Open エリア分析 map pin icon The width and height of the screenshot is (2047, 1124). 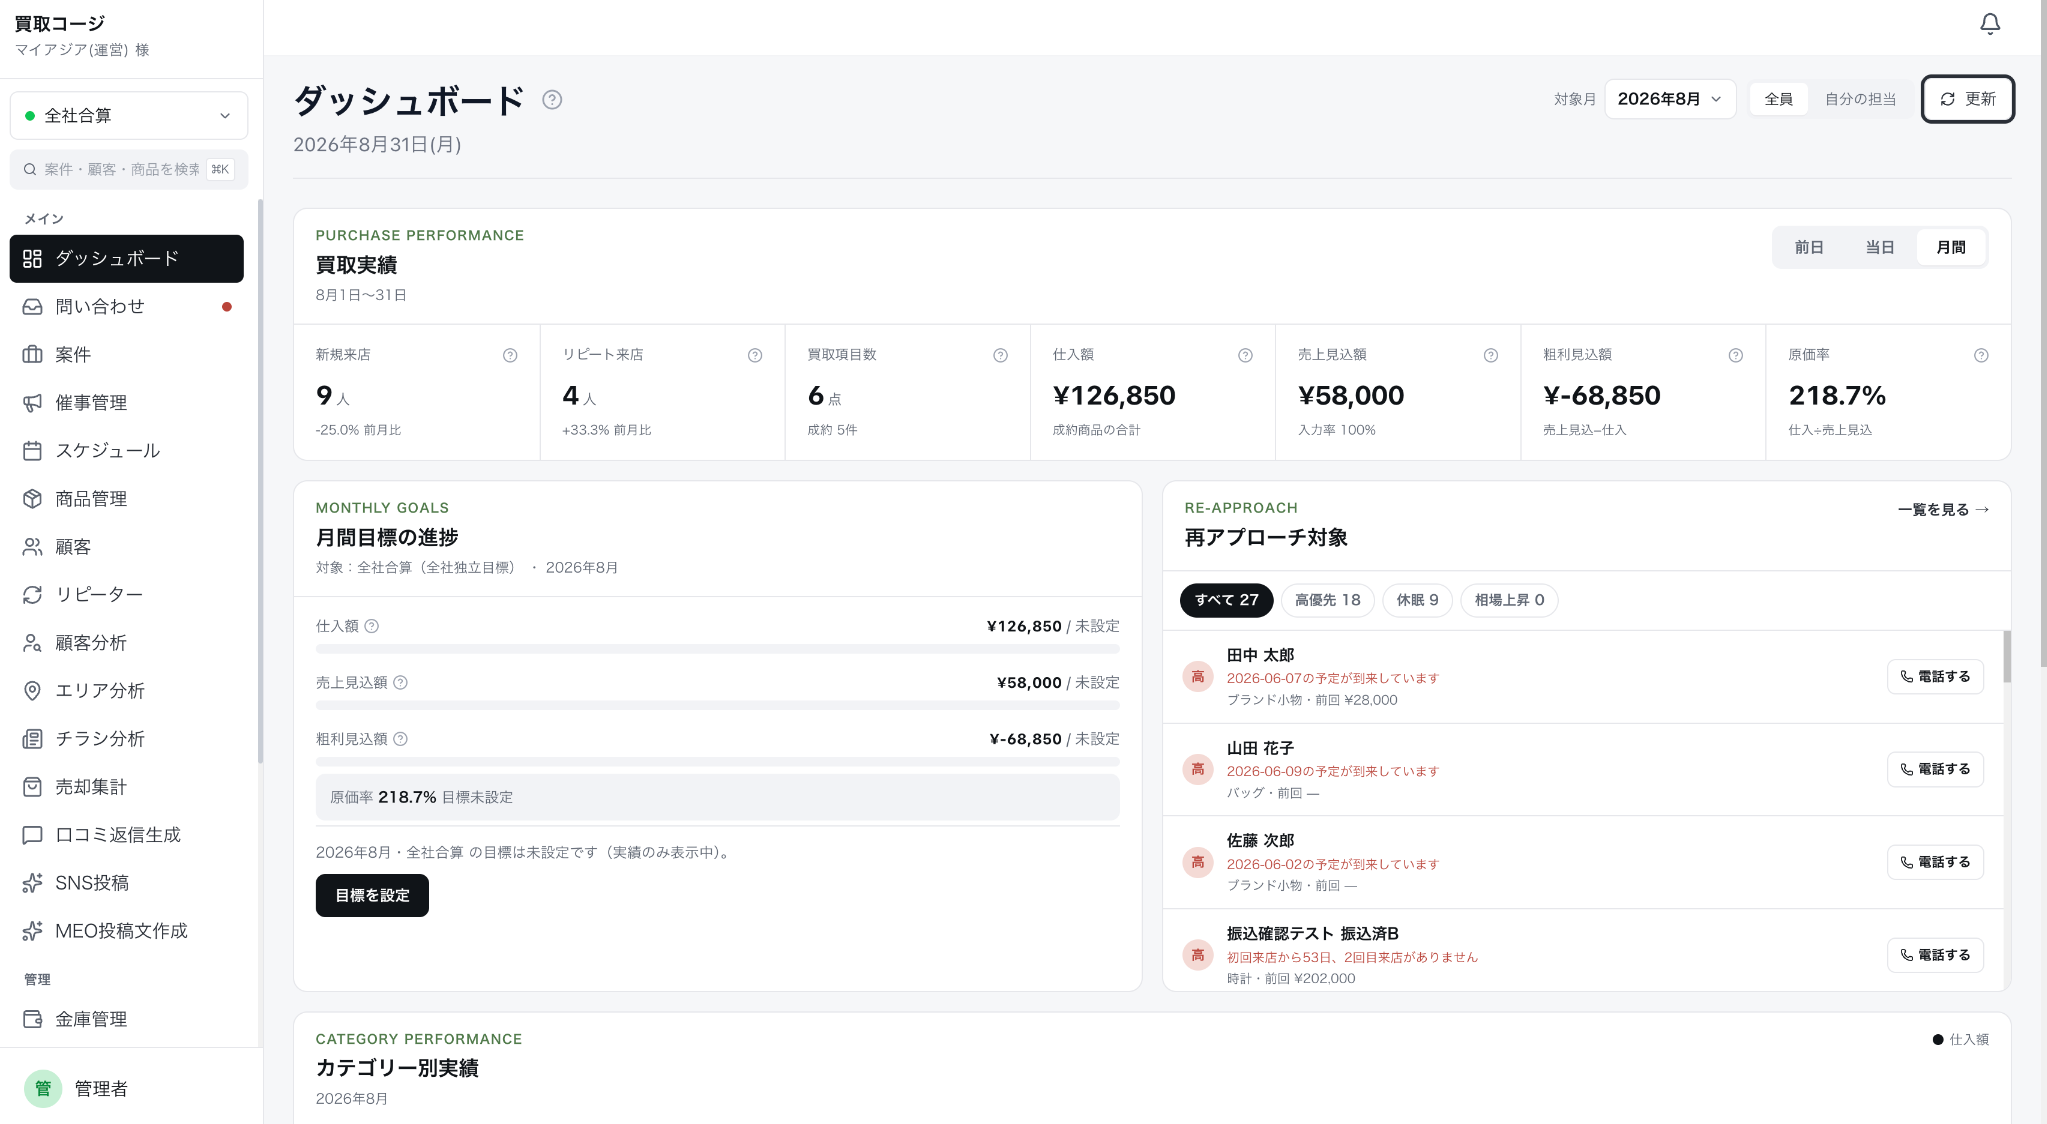tap(33, 691)
